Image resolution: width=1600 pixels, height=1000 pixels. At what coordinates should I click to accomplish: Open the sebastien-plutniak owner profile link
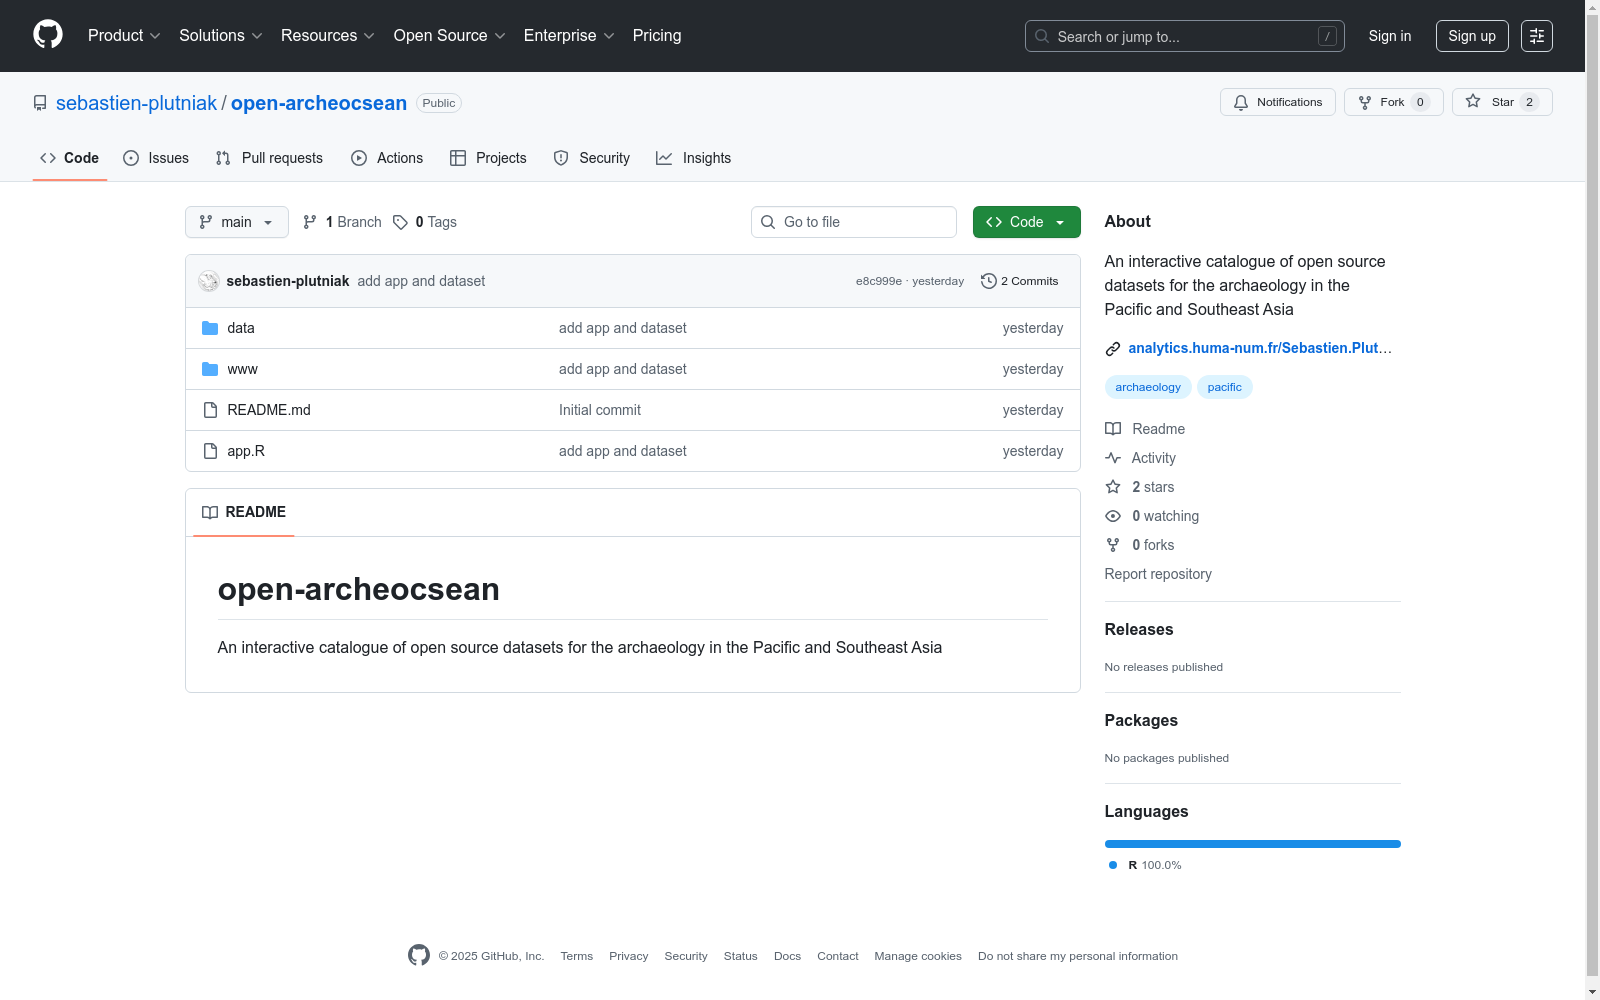coord(136,103)
